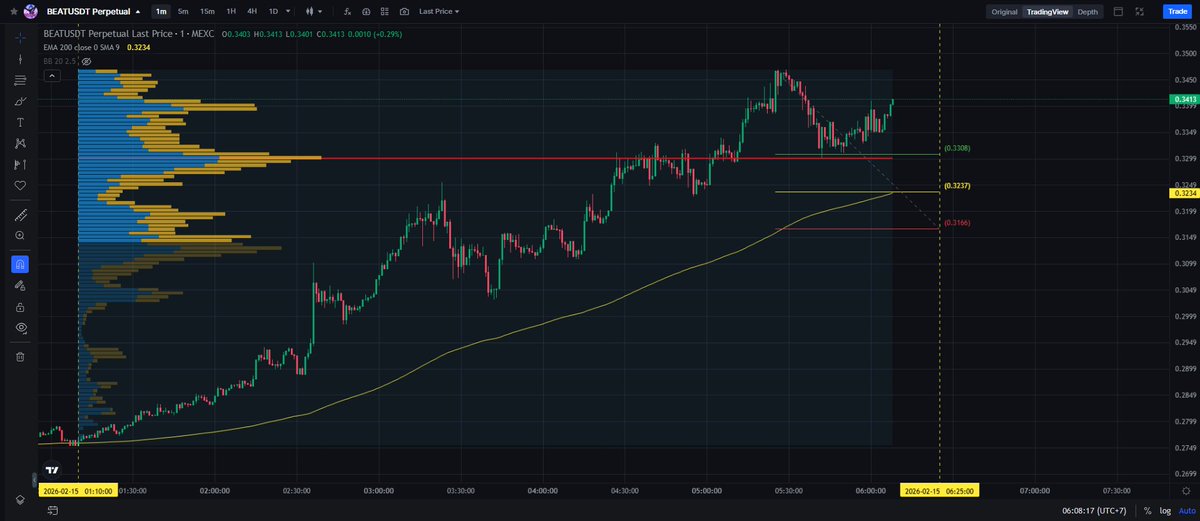Viewport: 1200px width, 521px height.
Task: Select the TradingView chart view
Action: click(1048, 12)
